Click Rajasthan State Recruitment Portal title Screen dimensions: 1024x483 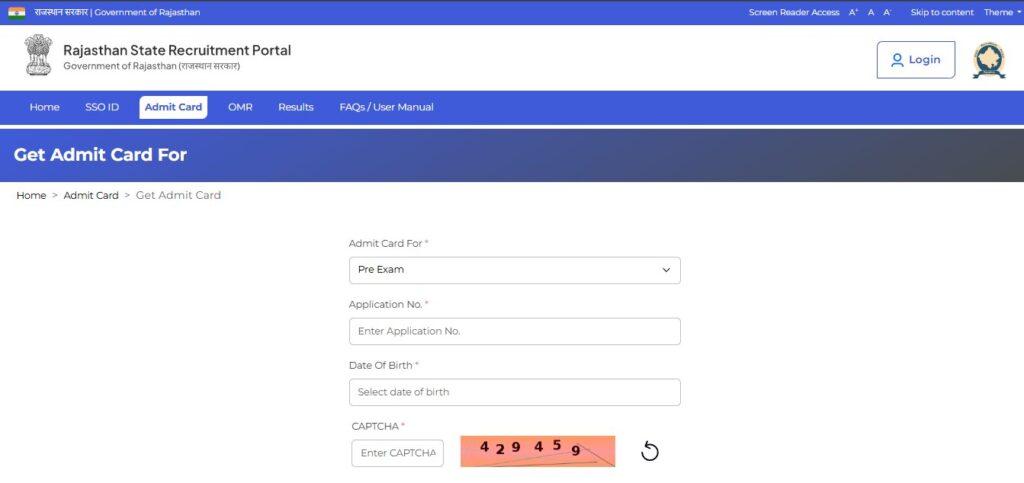[x=177, y=50]
